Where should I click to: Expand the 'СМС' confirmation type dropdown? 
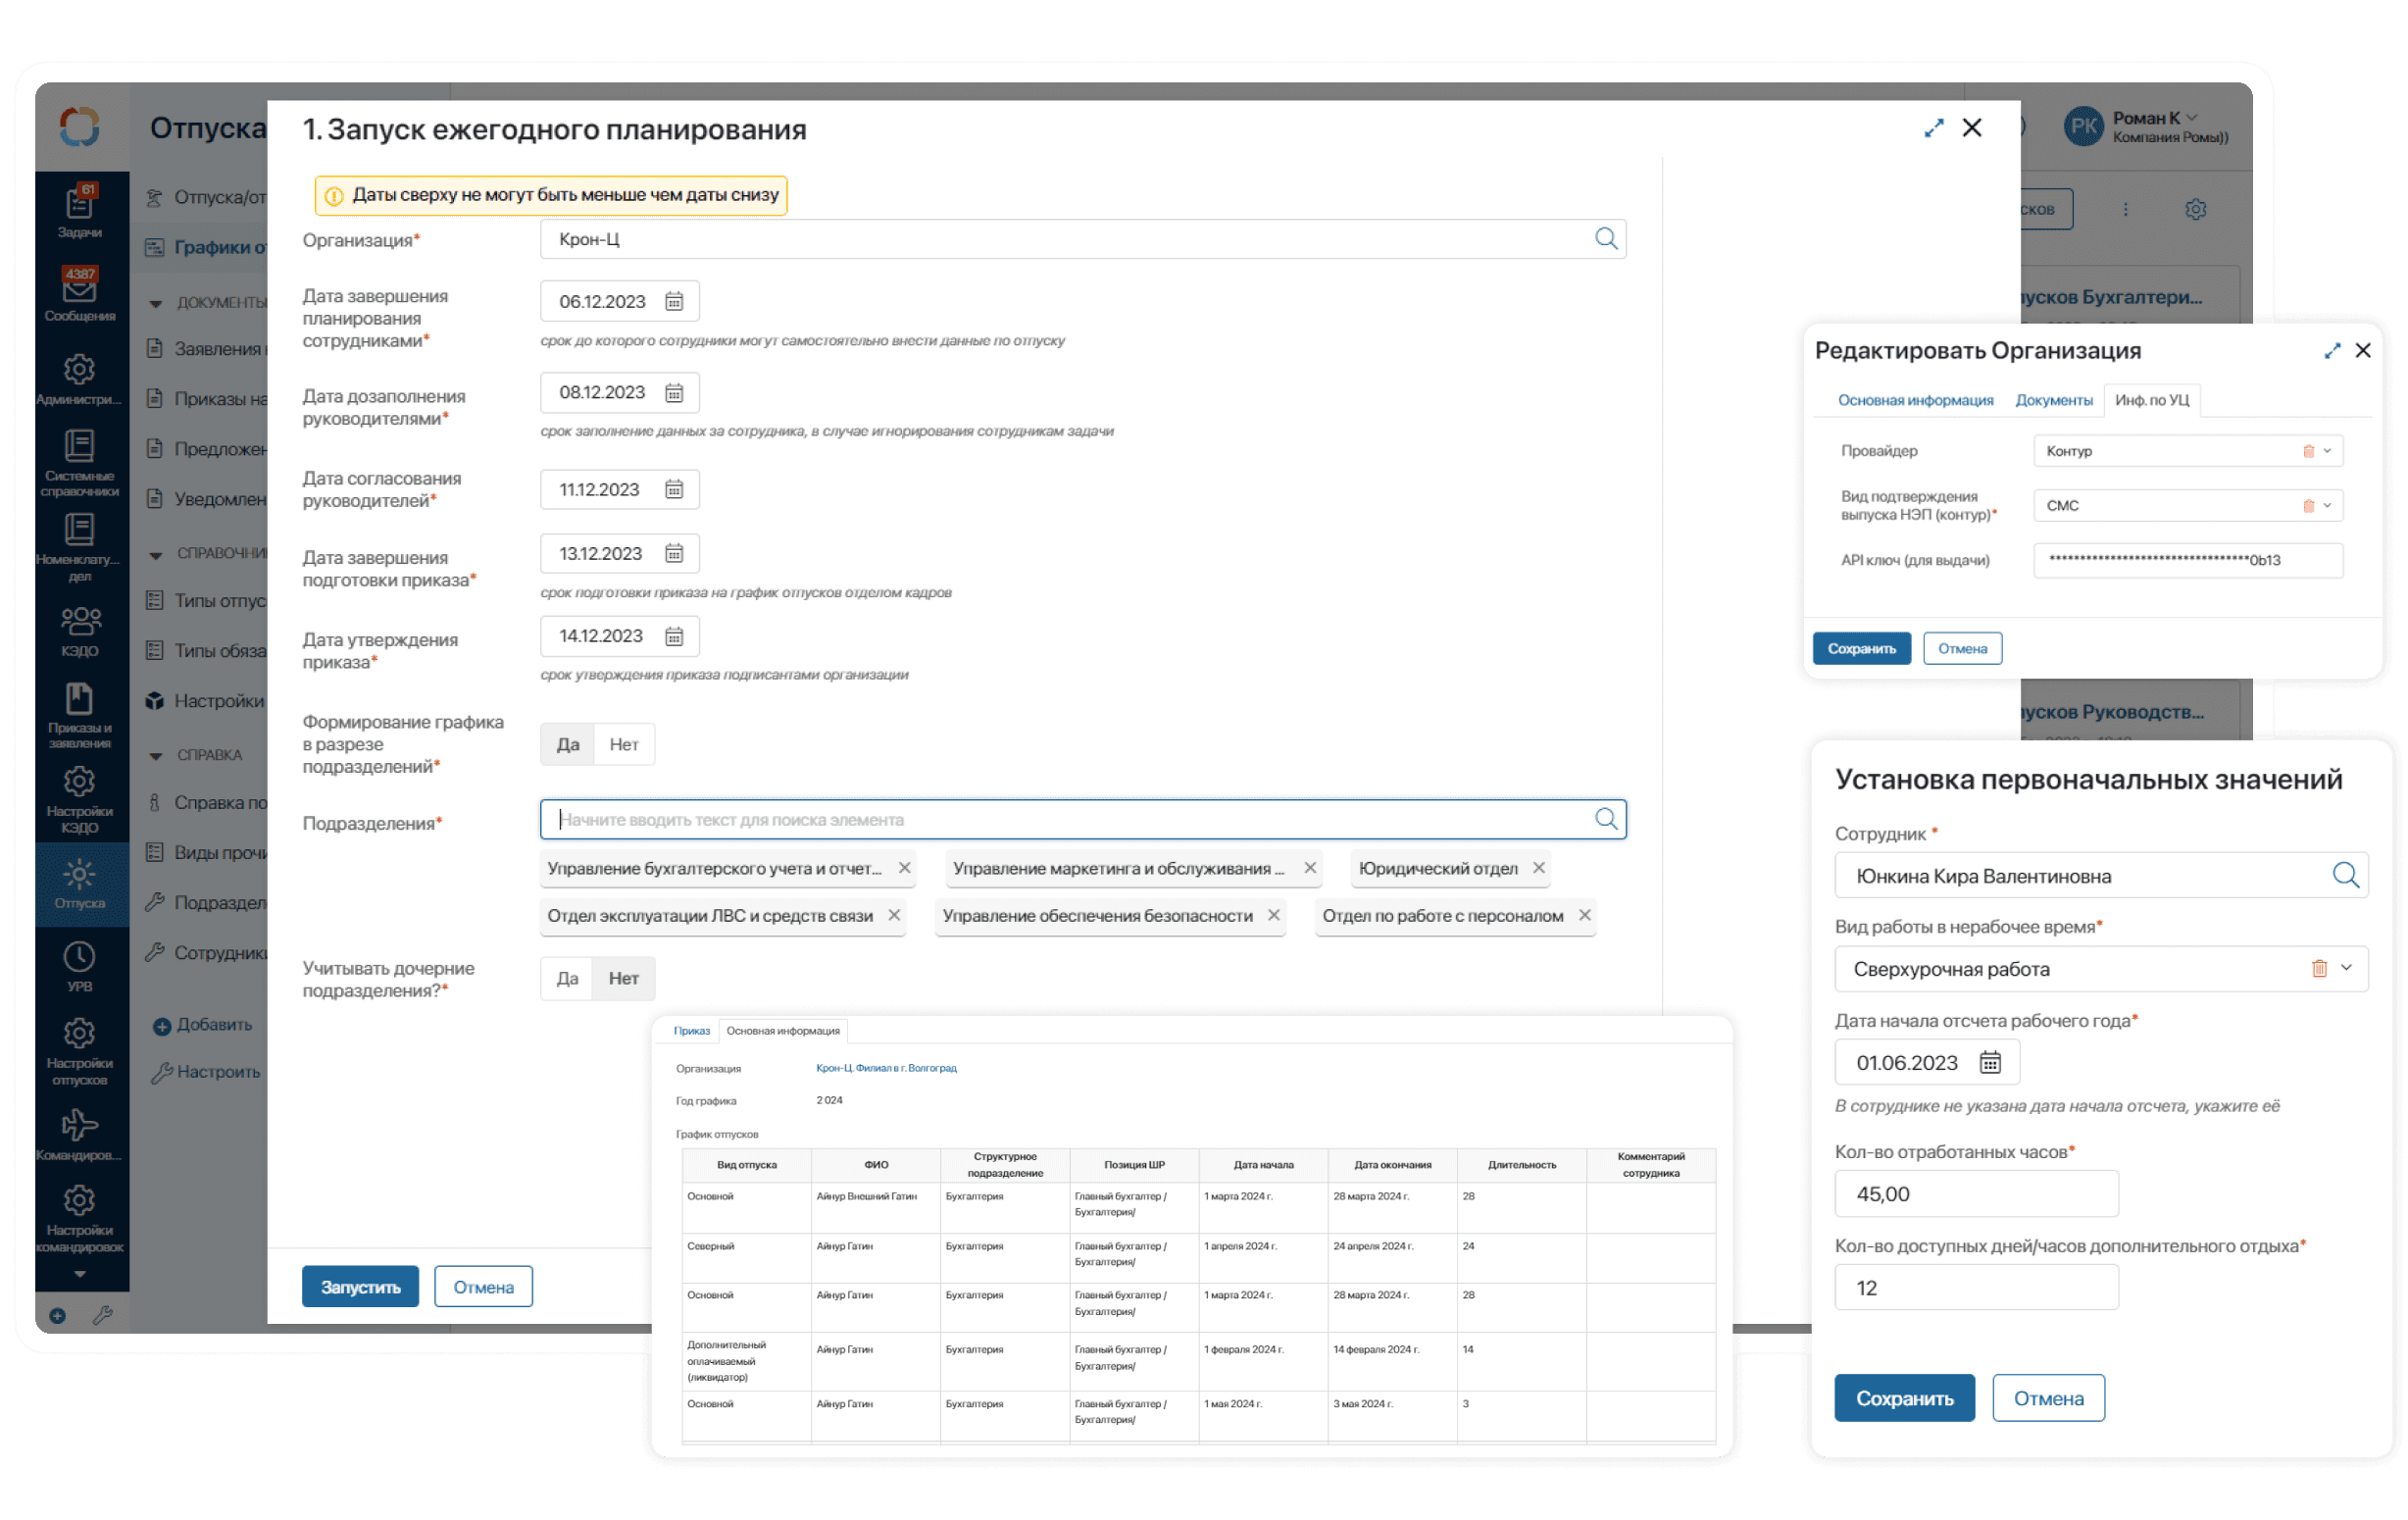(x=2327, y=506)
